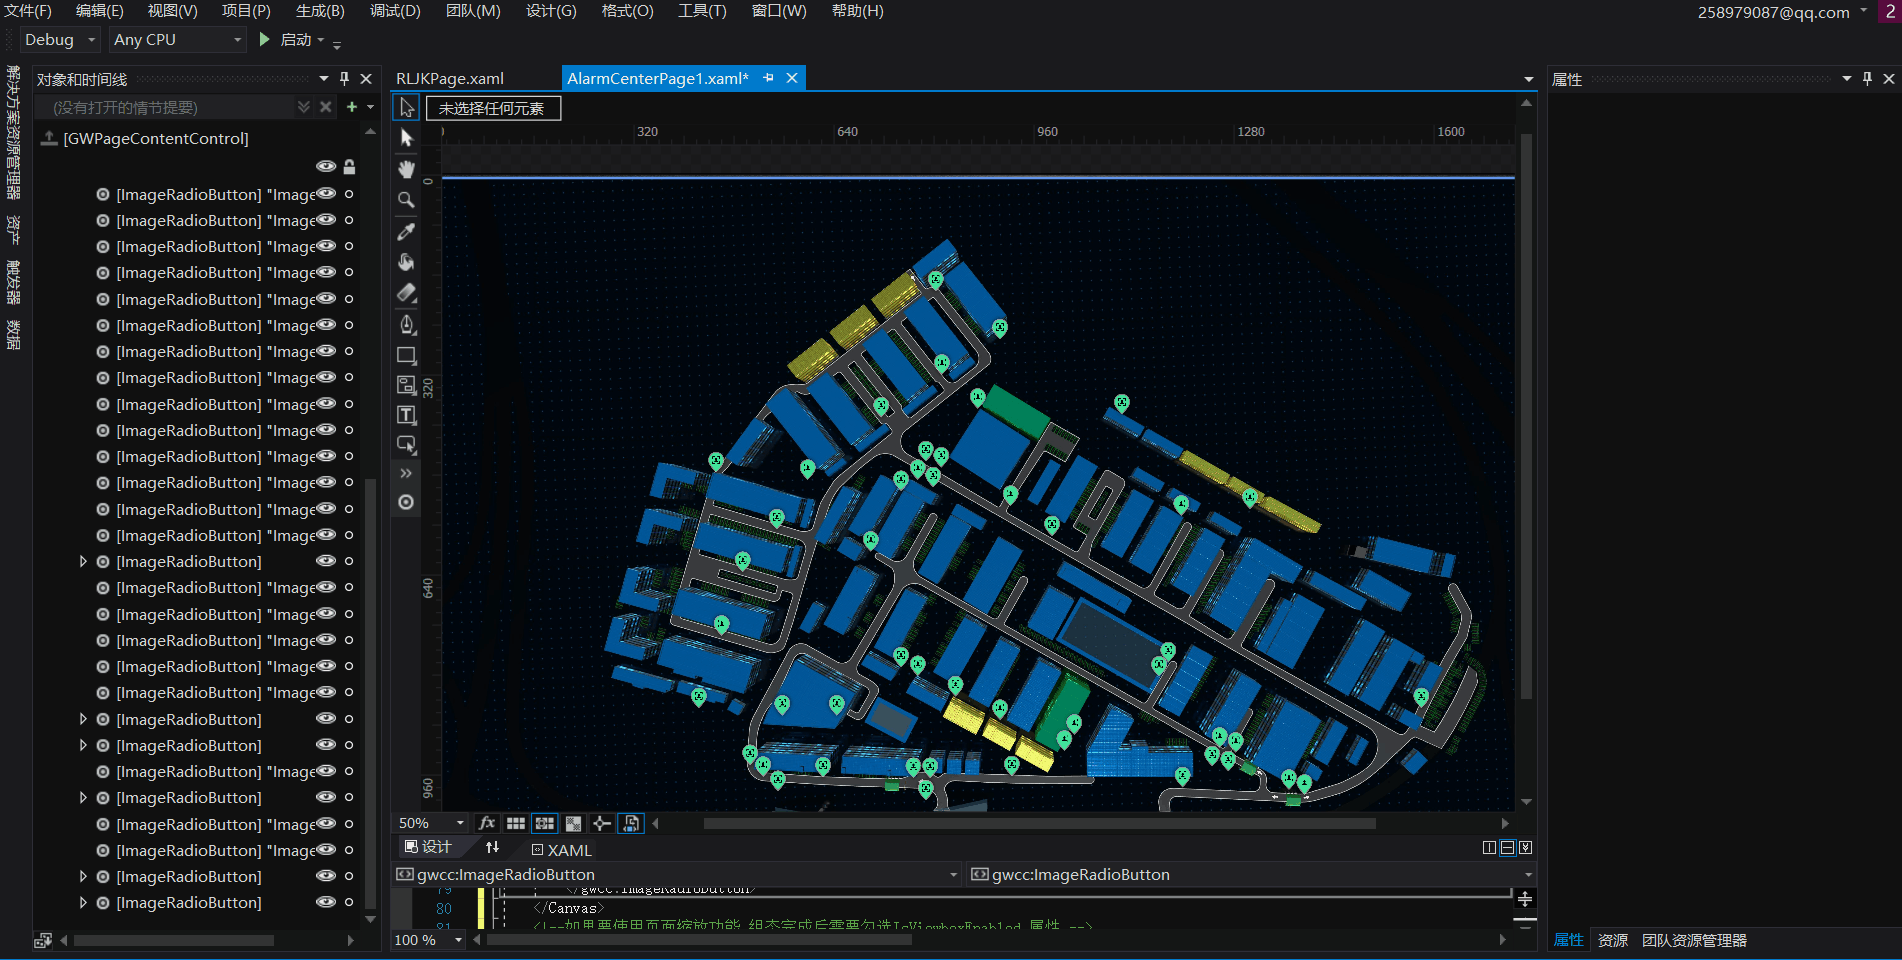Open the Debug configuration dropdown
This screenshot has height=960, width=1902.
[x=91, y=40]
